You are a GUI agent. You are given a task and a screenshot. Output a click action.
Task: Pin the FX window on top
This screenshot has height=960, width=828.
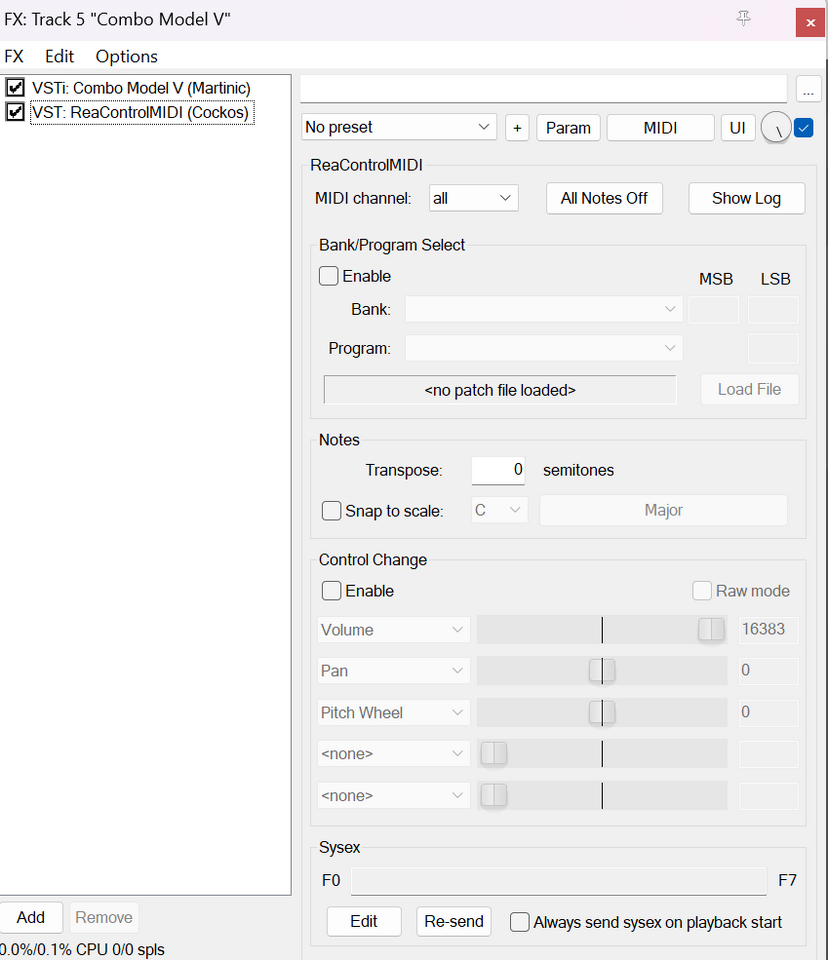(x=743, y=19)
